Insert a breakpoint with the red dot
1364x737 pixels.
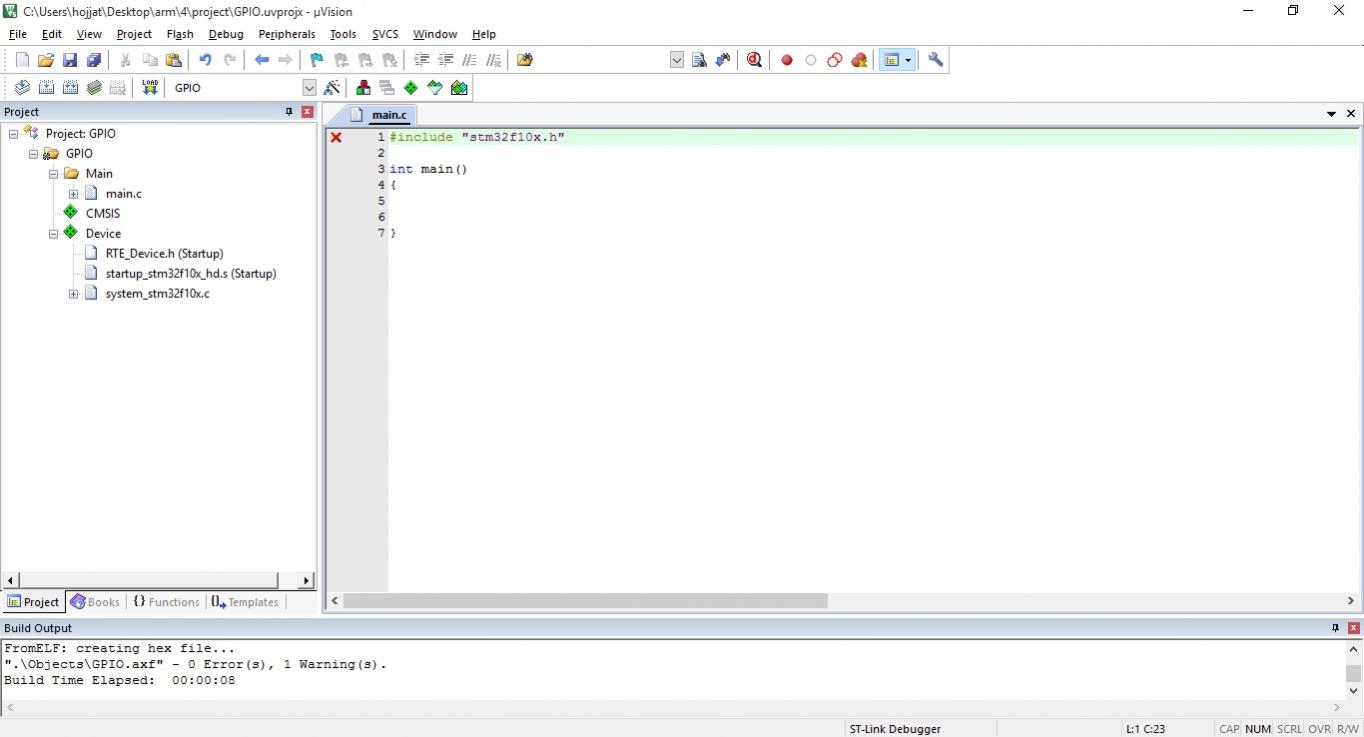(x=787, y=60)
